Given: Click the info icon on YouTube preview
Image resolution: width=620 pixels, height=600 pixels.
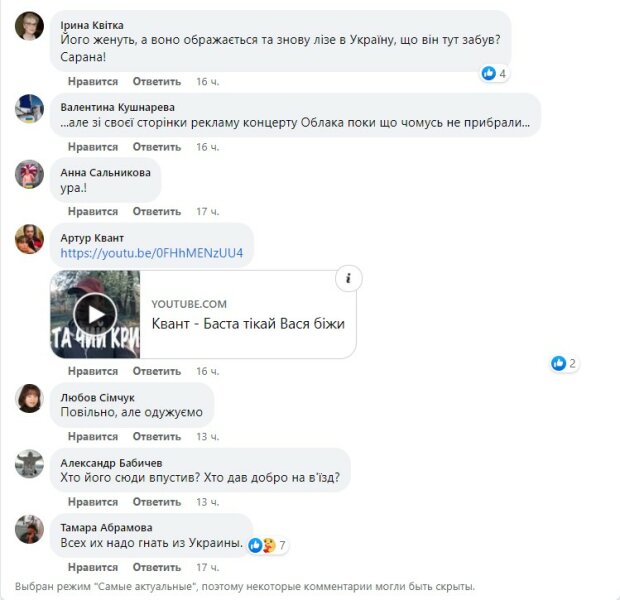Looking at the screenshot, I should pos(348,278).
